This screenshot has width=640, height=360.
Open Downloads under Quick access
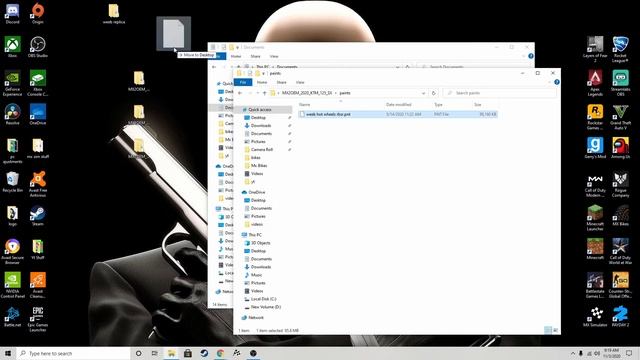click(261, 126)
